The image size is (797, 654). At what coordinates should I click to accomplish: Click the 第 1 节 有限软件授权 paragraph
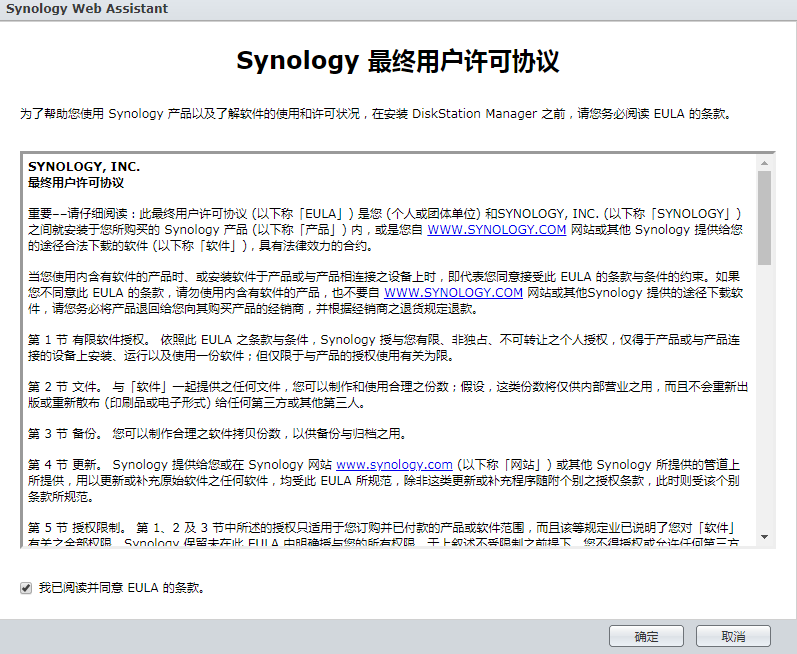[x=384, y=347]
